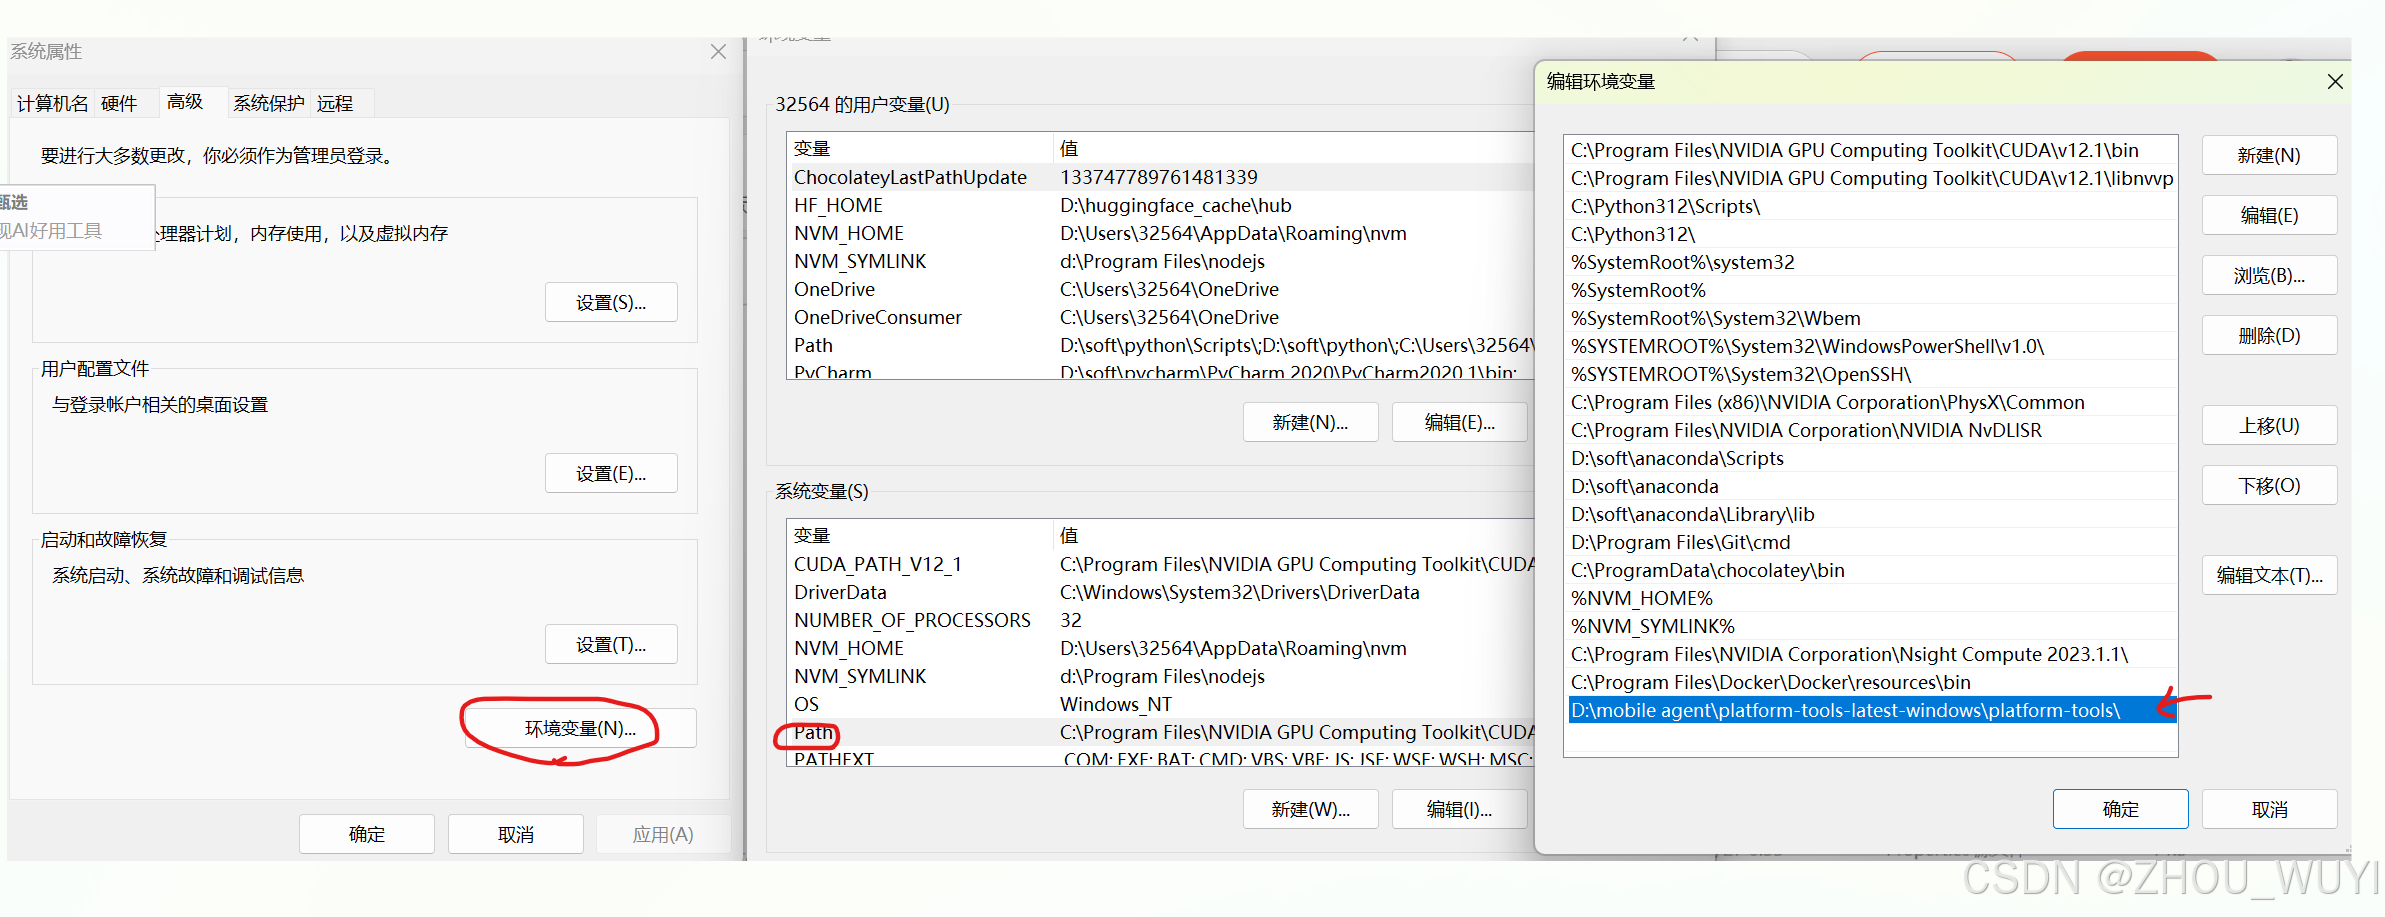Click 取消 in 系统属性 window
Screen dimensions: 2385x917
pyautogui.click(x=516, y=834)
